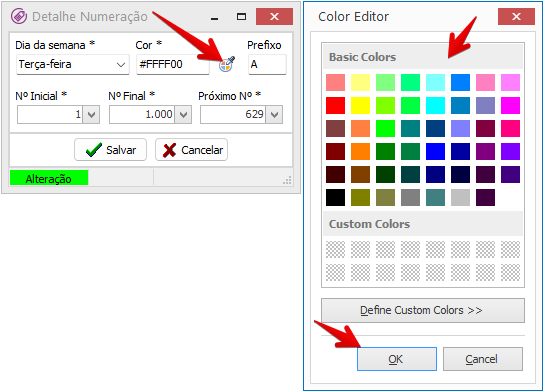The image size is (543, 392).
Task: Open the Nº Inicial dropdown arrow
Action: 91,115
